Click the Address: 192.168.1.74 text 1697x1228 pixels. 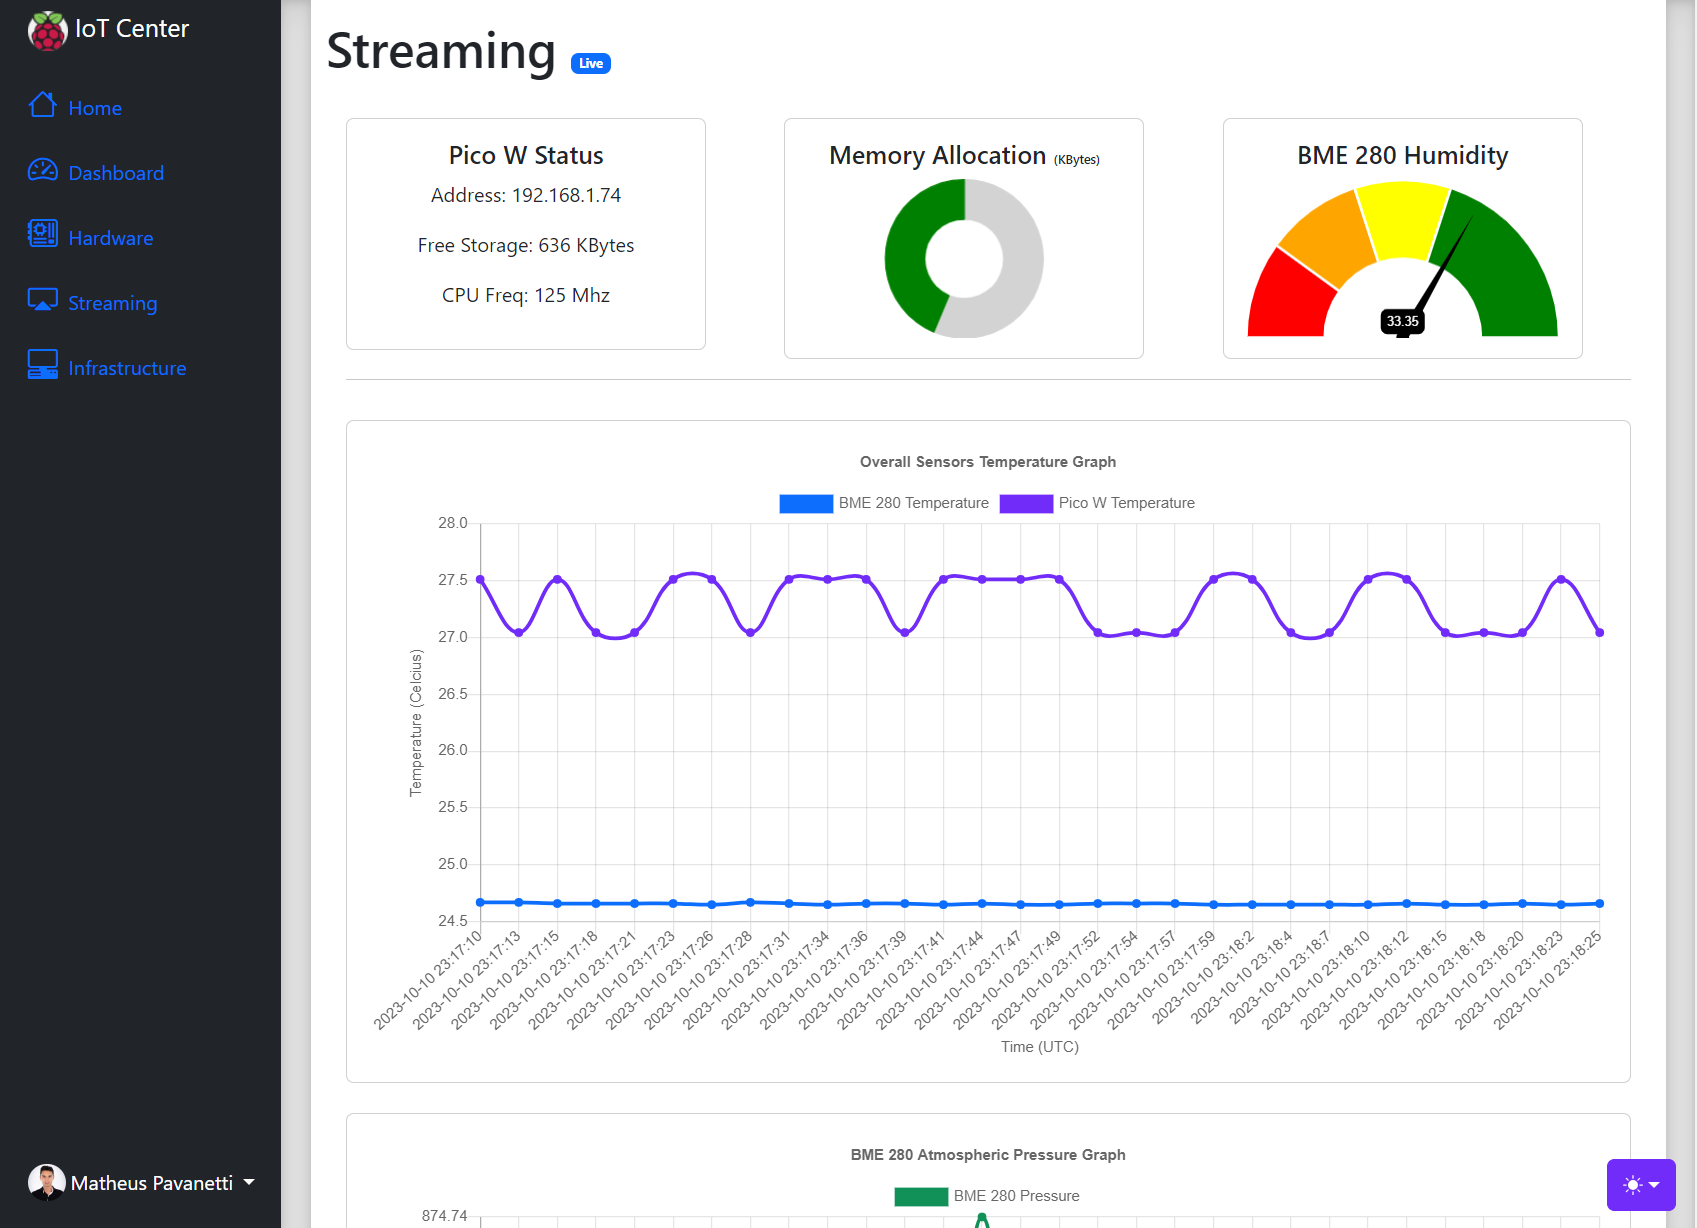tap(526, 195)
